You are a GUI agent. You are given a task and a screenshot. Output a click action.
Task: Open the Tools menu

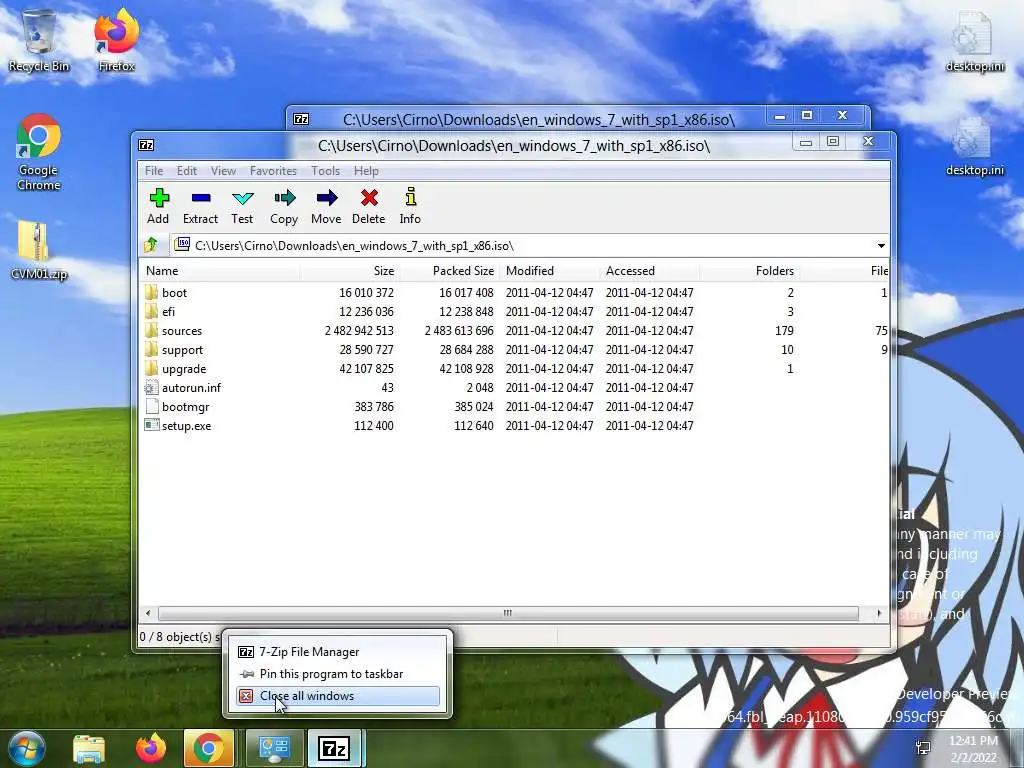click(x=325, y=170)
